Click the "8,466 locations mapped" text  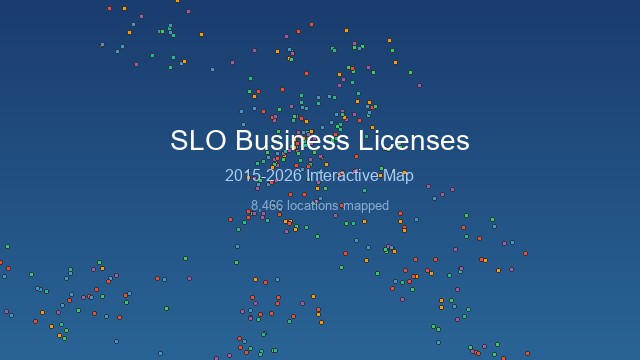pyautogui.click(x=320, y=205)
